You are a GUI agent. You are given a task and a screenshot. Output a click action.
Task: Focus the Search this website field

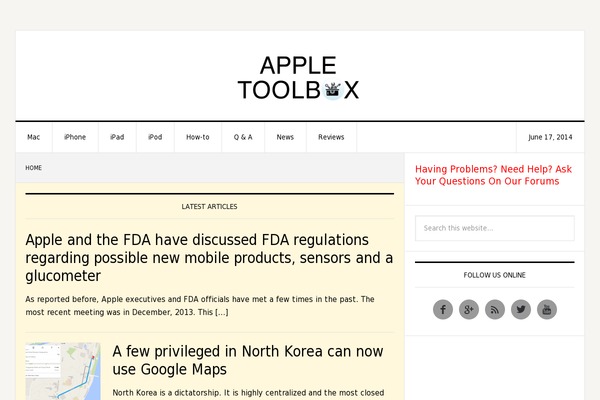(x=495, y=228)
